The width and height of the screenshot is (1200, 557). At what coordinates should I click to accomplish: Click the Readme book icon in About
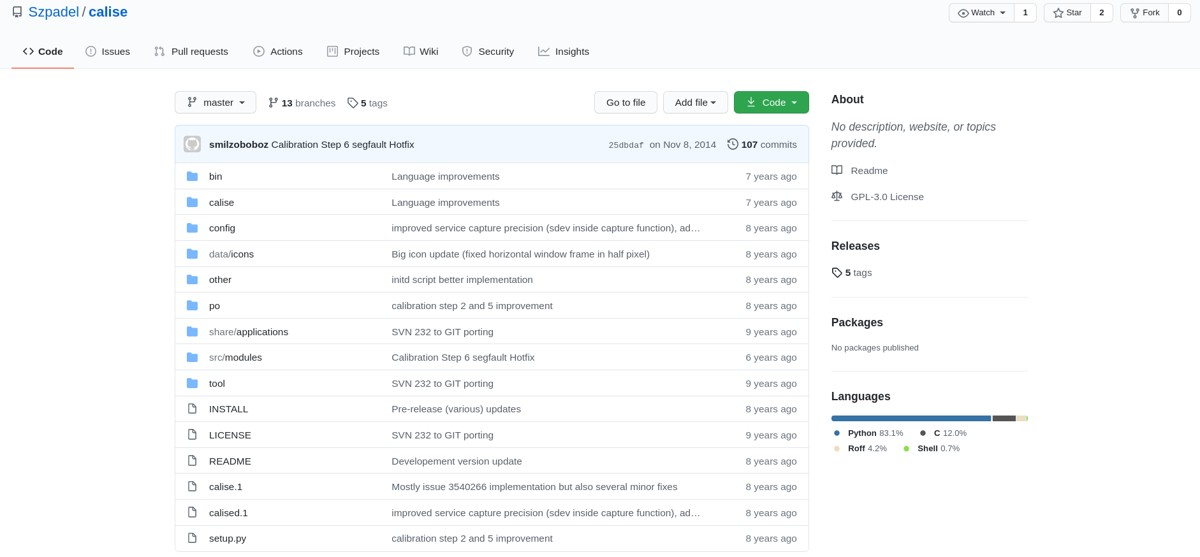pos(837,171)
